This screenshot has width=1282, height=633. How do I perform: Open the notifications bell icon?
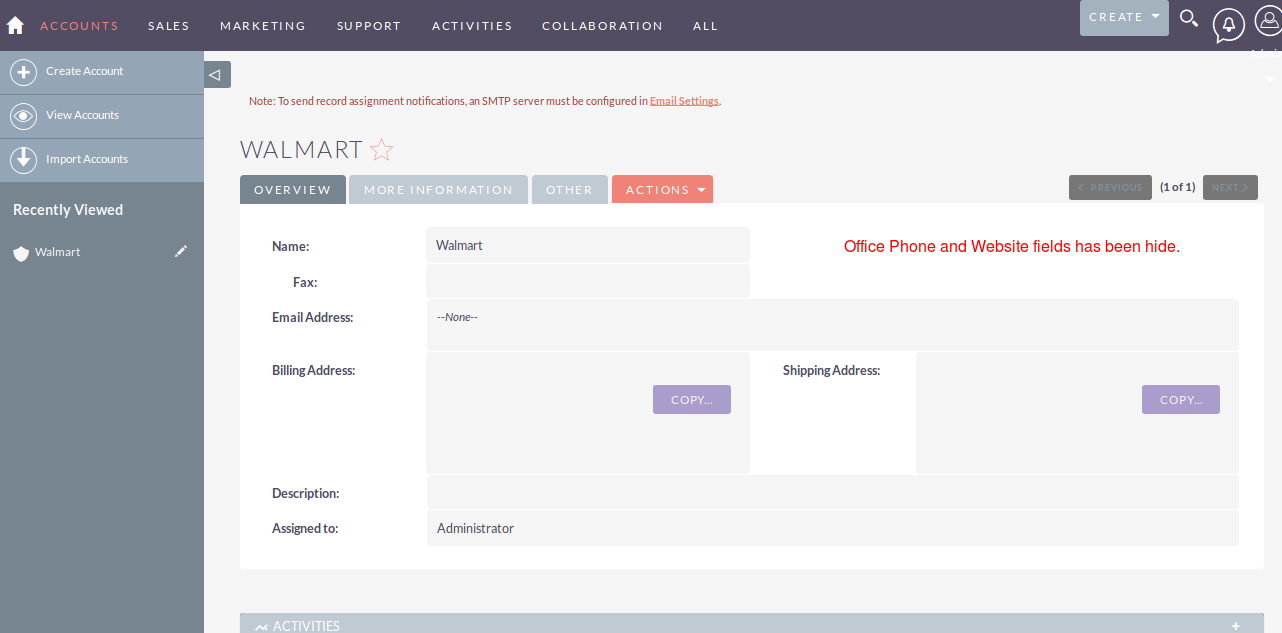coord(1228,24)
